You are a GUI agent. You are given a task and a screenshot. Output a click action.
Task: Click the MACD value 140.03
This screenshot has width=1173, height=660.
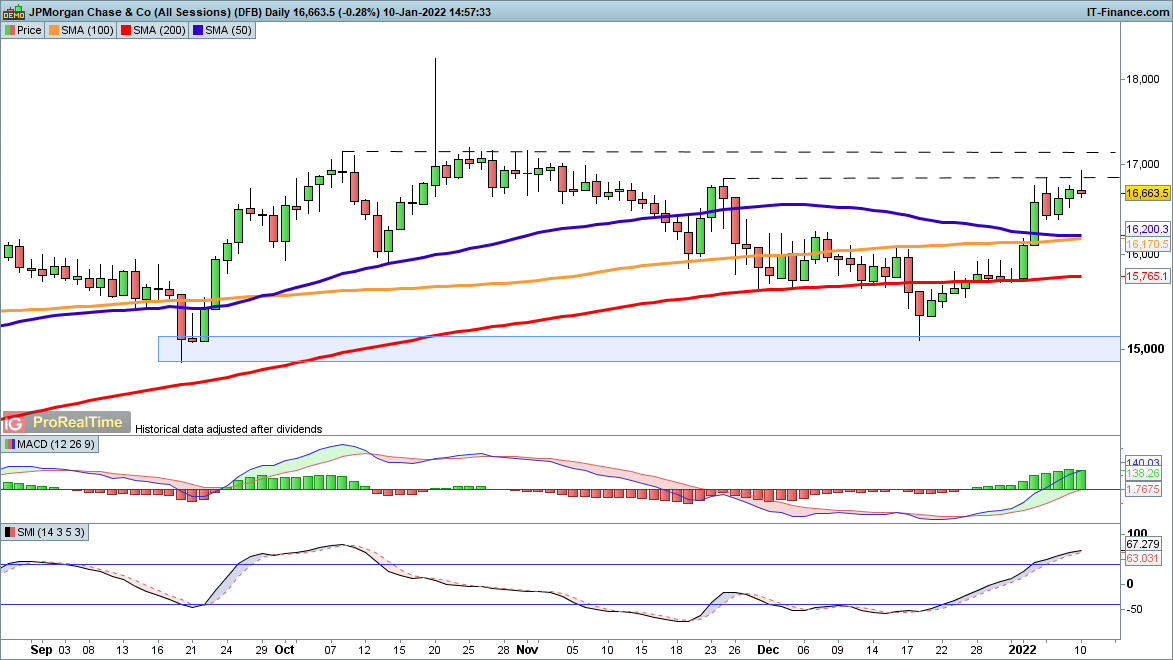tap(1143, 463)
